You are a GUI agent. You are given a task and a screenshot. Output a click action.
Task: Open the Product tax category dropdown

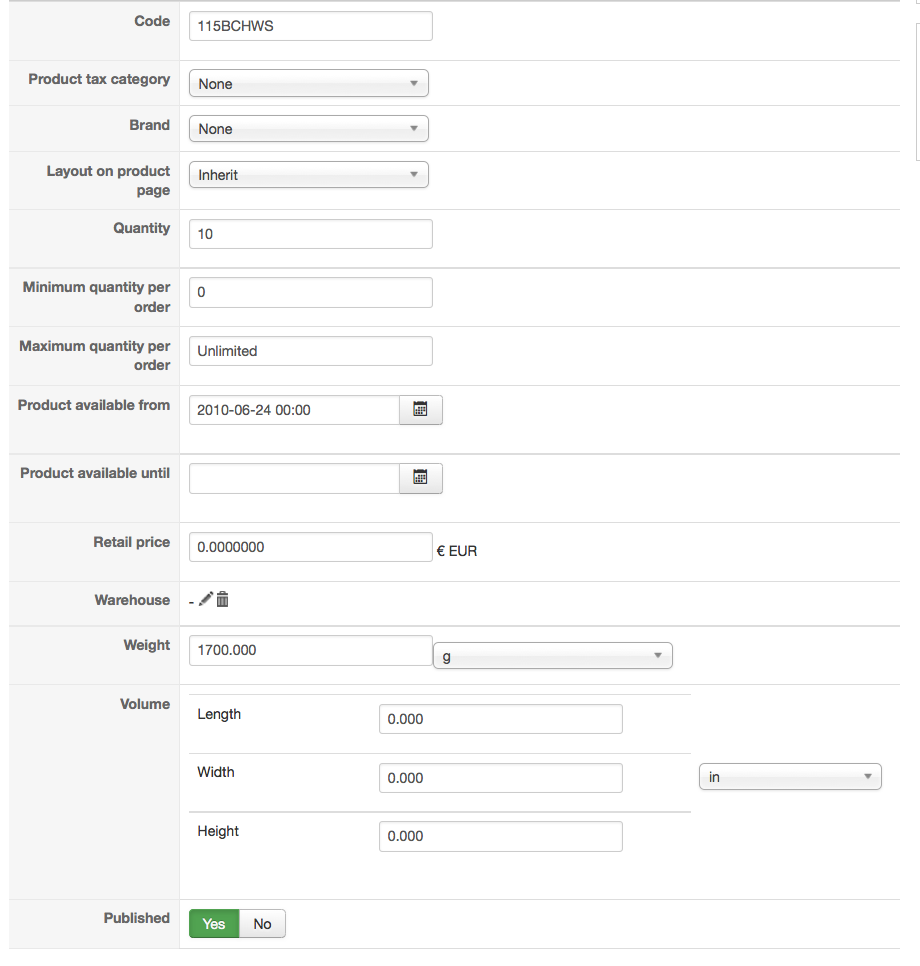308,84
